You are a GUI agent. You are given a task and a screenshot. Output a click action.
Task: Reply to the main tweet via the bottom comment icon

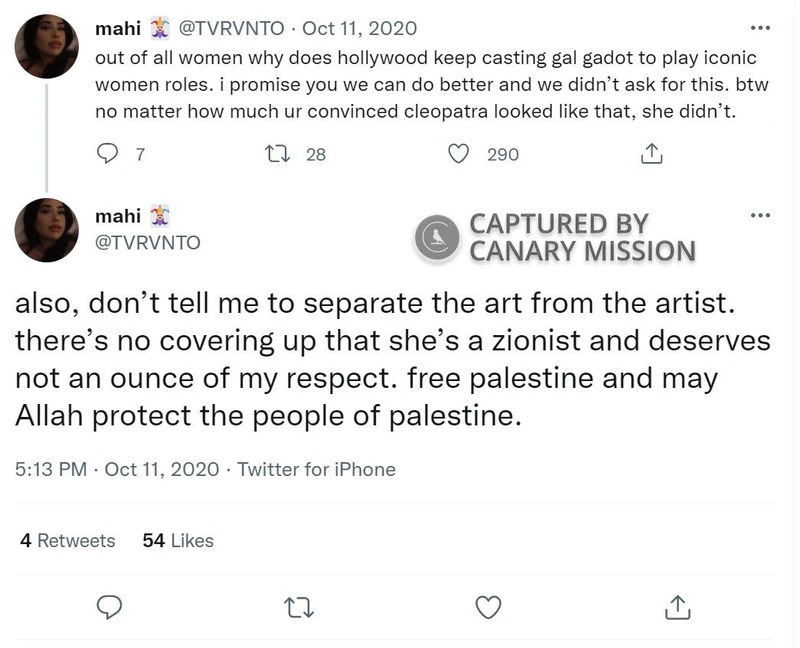[x=110, y=607]
